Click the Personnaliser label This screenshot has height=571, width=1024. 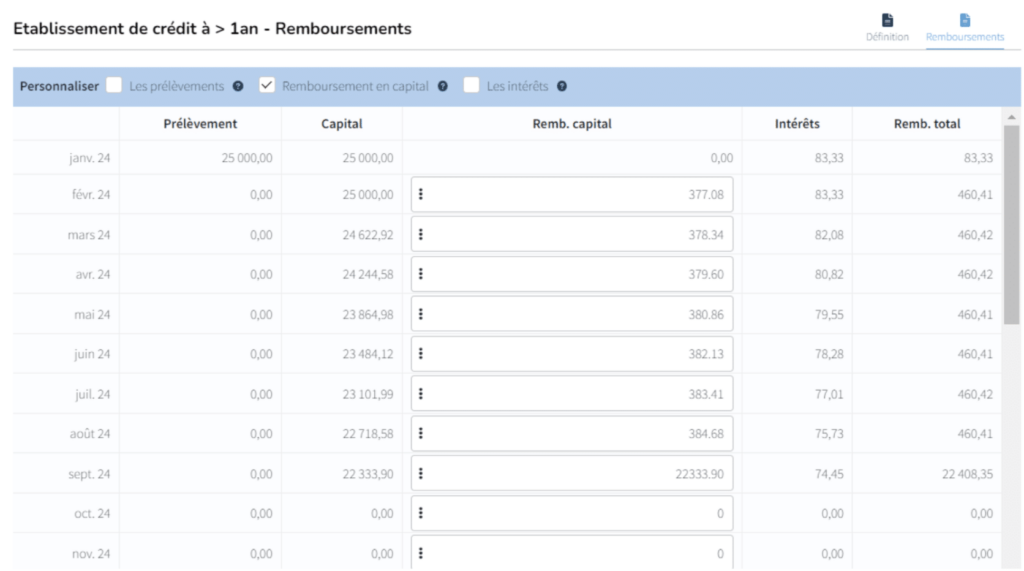coord(59,86)
